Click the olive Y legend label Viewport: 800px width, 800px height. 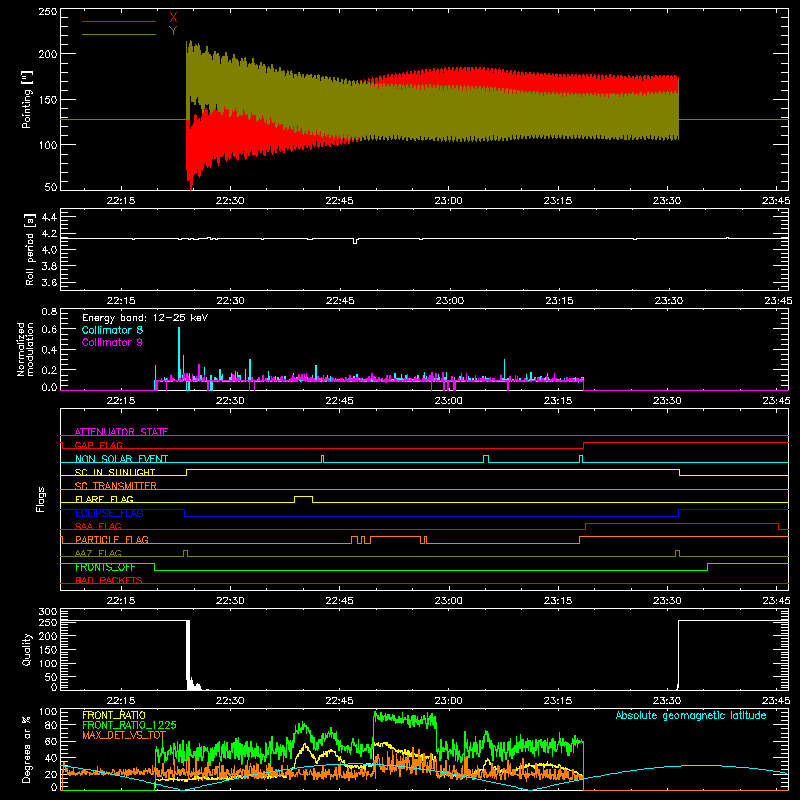click(x=173, y=31)
